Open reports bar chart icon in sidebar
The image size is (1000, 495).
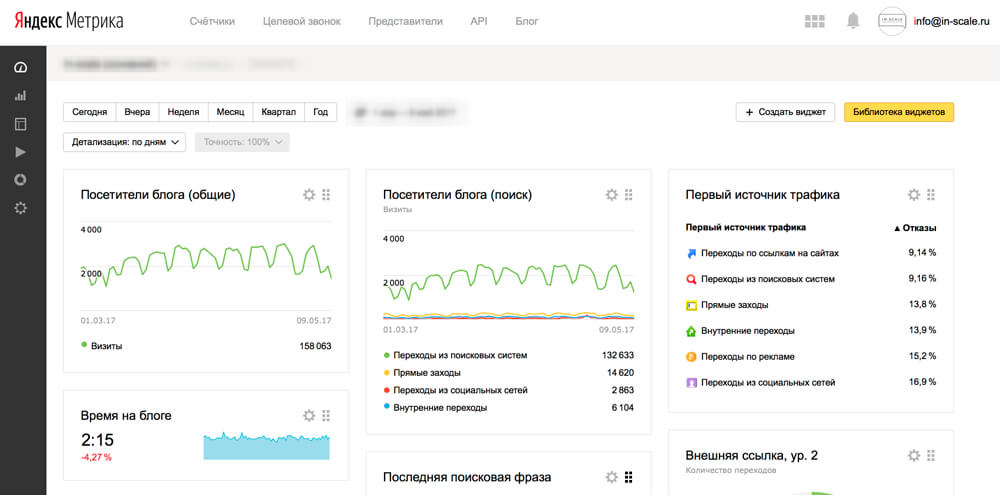(20, 96)
